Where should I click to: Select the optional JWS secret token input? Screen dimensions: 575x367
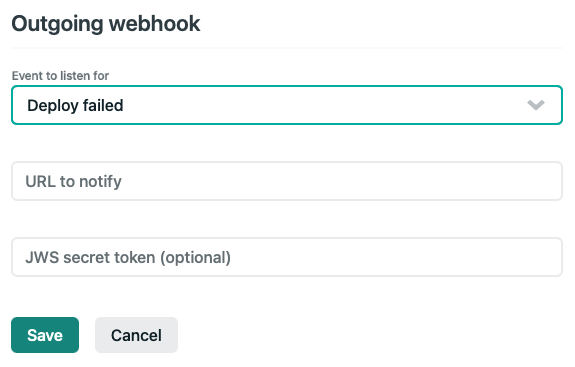(x=287, y=257)
